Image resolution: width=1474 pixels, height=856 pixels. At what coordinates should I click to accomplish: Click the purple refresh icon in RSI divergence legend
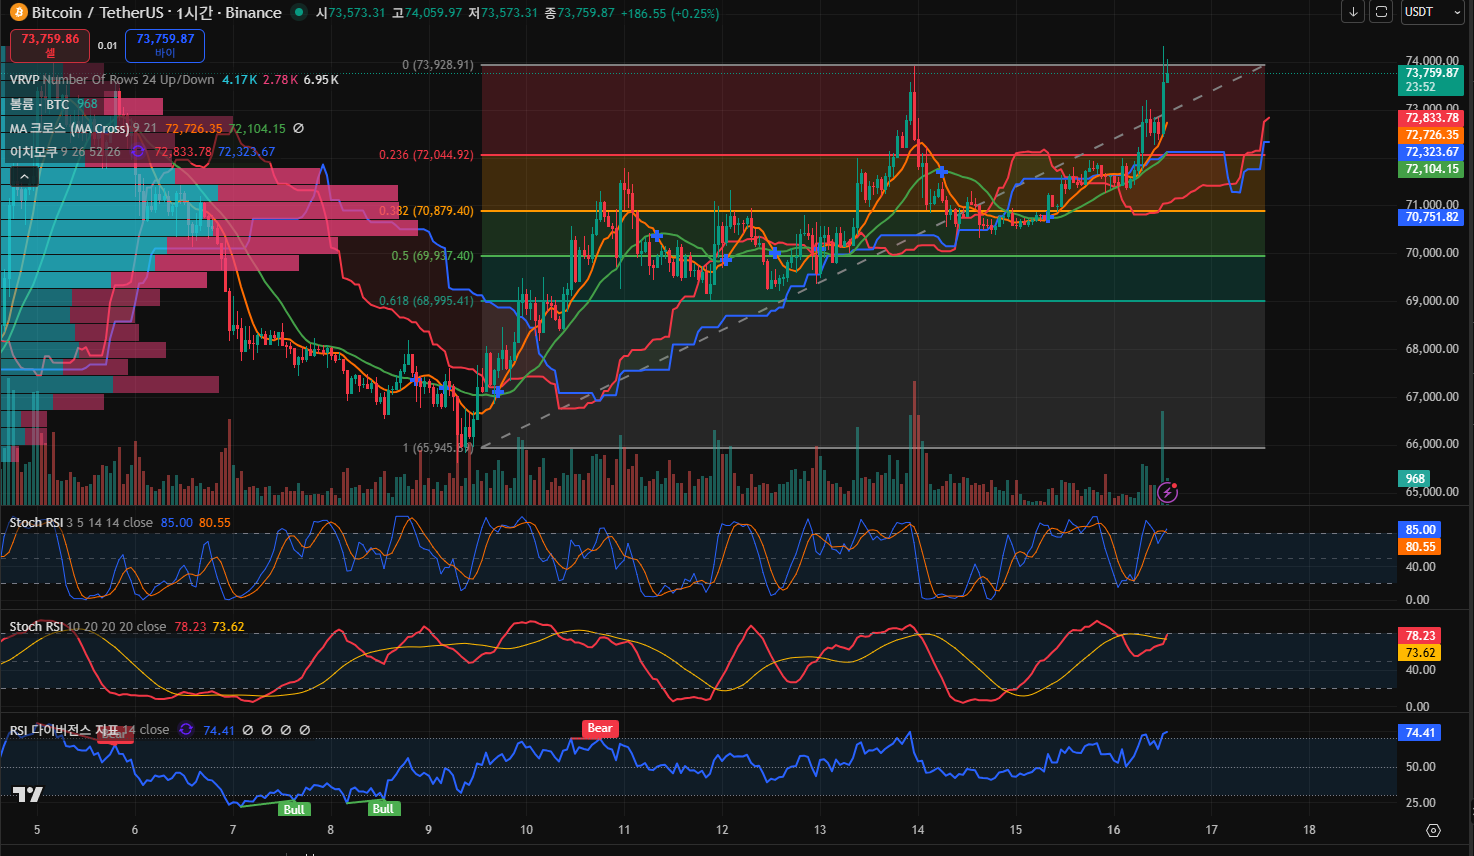coord(186,730)
